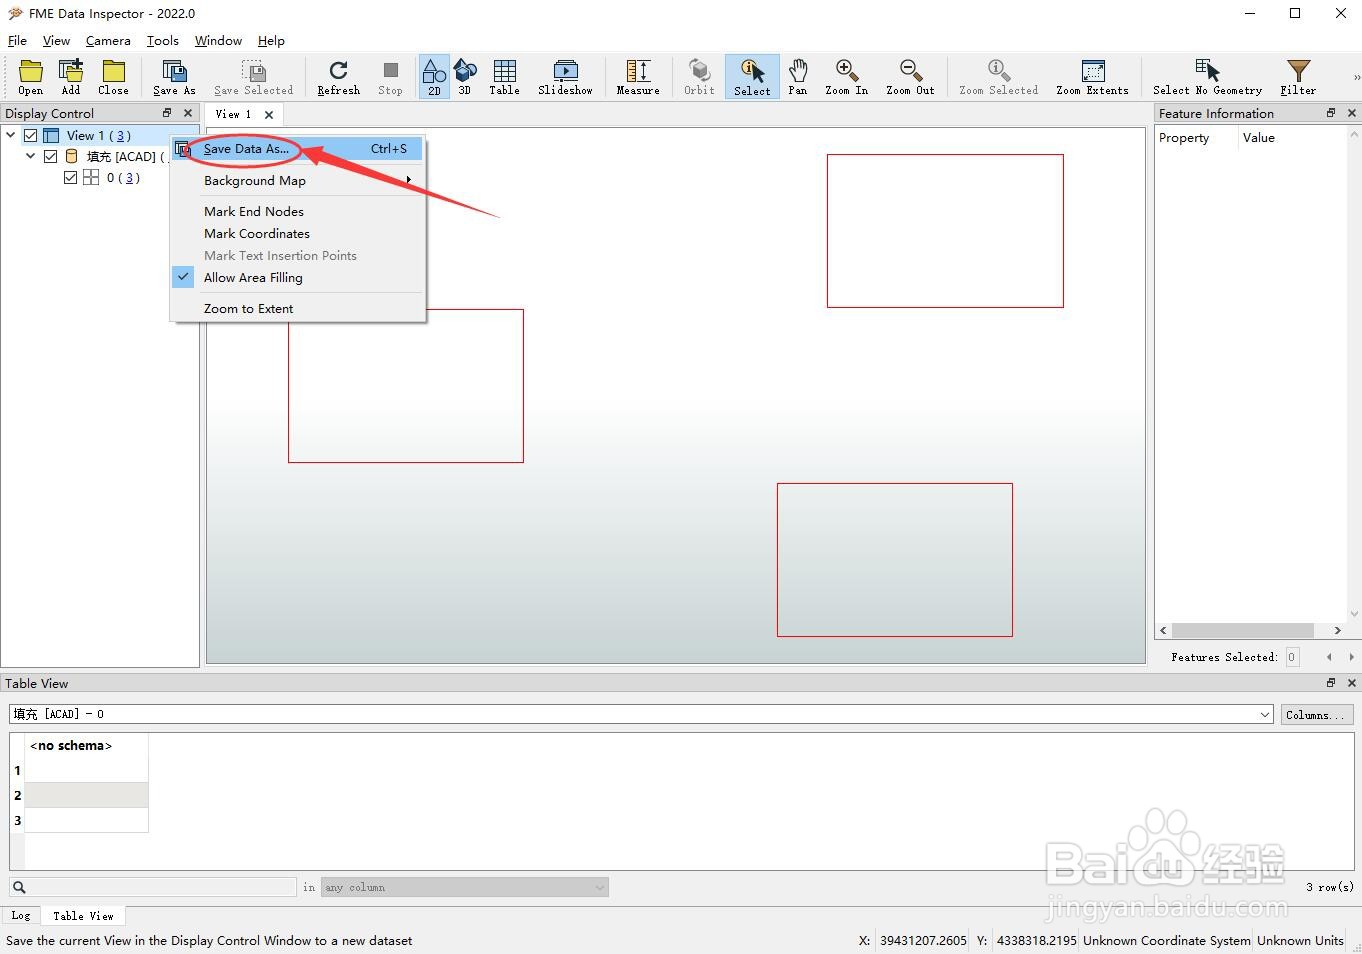Undock the Feature Information panel
The image size is (1362, 954).
point(1331,113)
